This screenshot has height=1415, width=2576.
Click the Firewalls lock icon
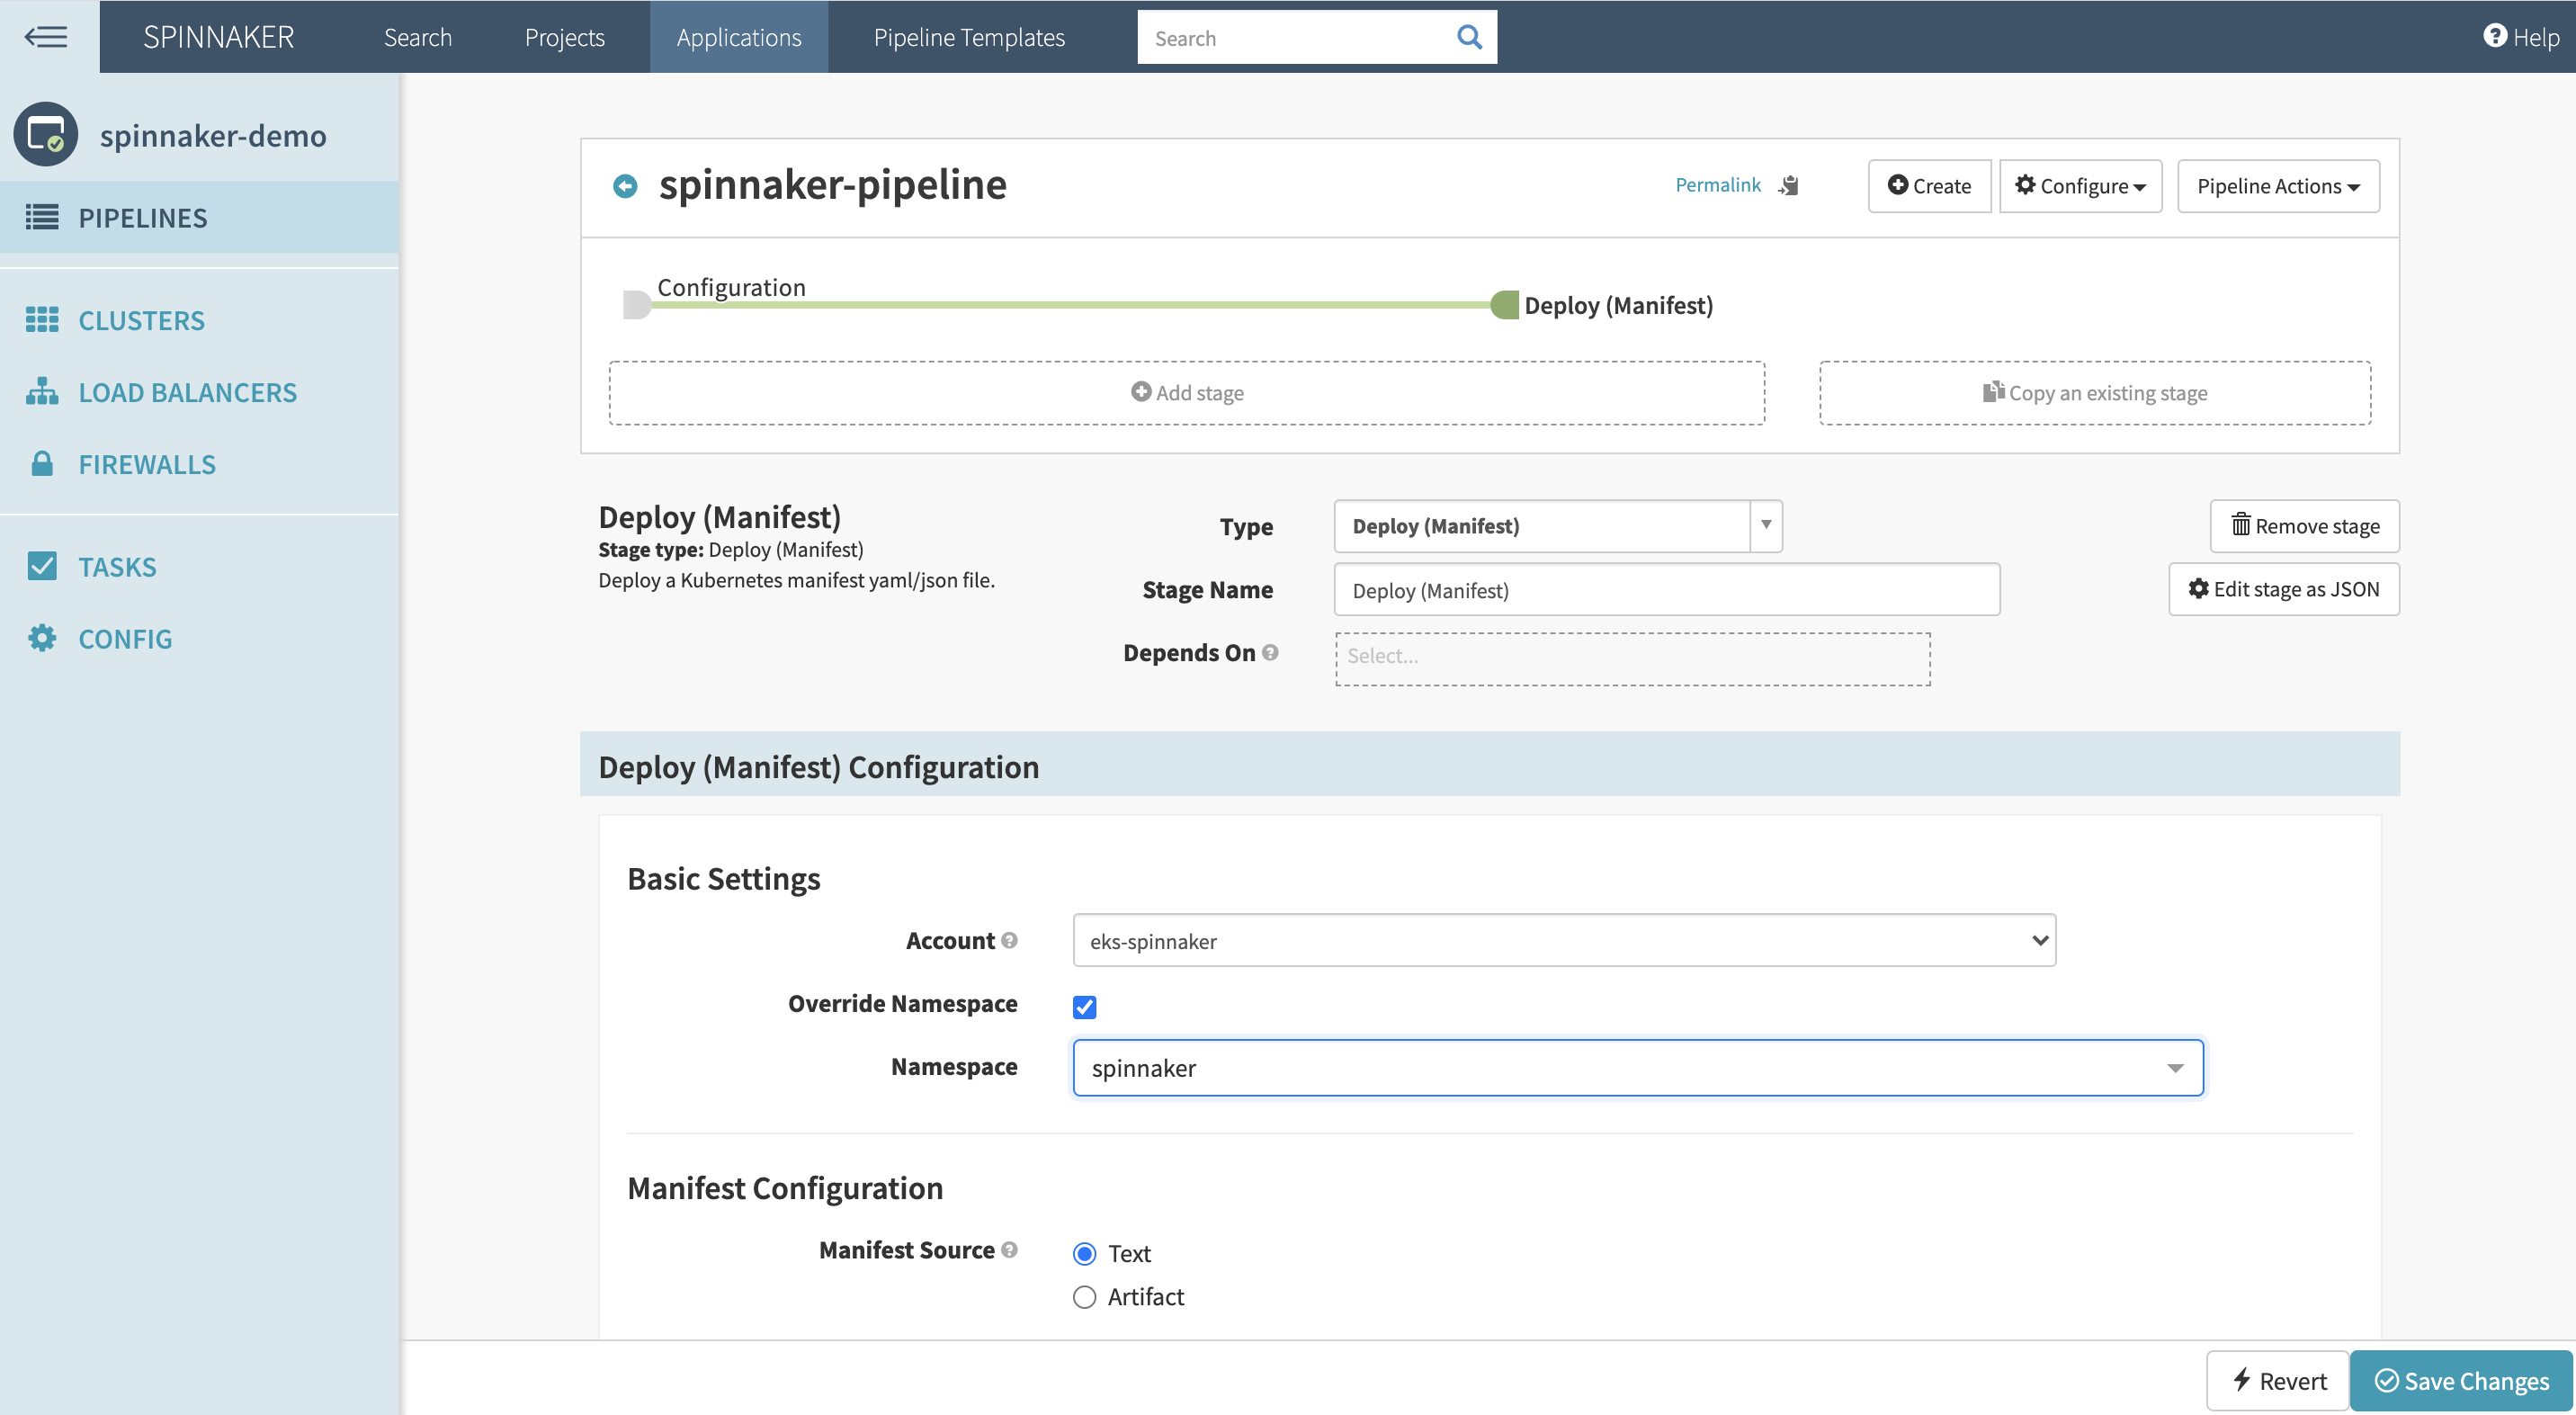tap(42, 464)
